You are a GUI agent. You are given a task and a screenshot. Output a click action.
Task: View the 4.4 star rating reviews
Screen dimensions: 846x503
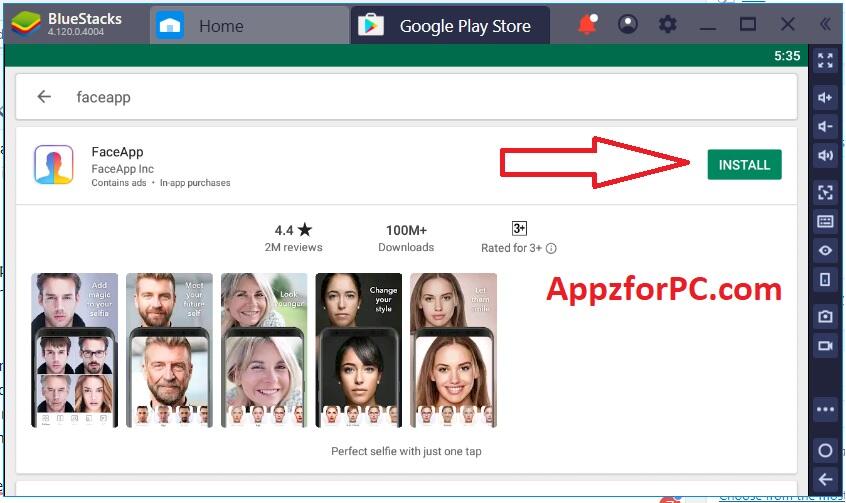(x=293, y=238)
